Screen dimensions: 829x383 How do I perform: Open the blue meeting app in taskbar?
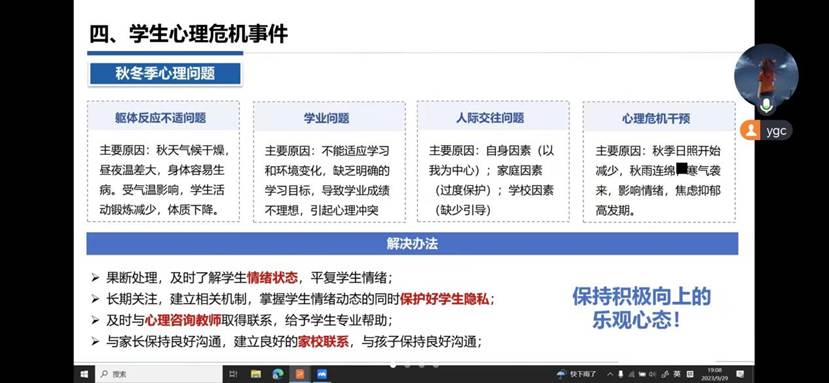[322, 374]
